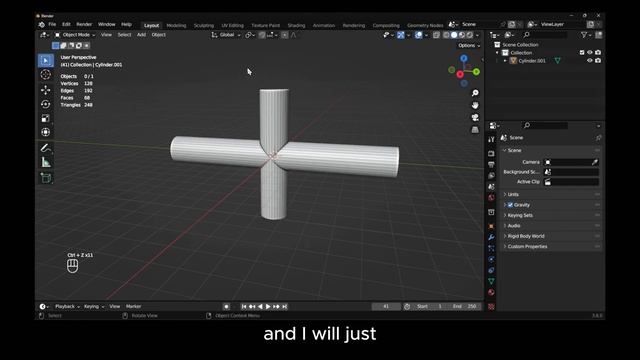Select the Rotate tool
The width and height of the screenshot is (640, 360).
[x=46, y=104]
